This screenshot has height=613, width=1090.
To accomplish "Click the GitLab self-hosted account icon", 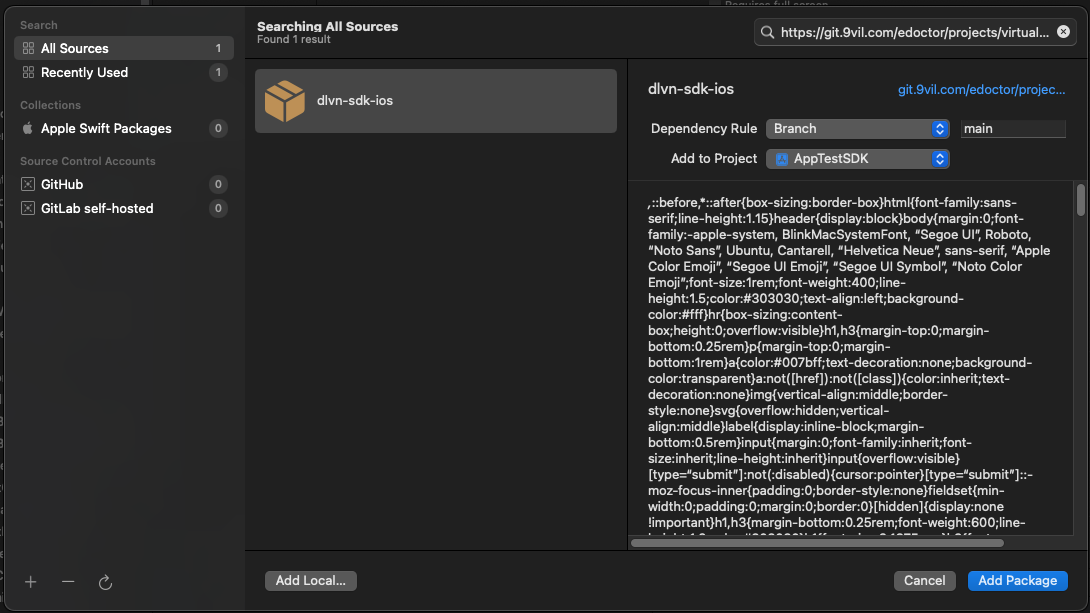I will pos(28,209).
